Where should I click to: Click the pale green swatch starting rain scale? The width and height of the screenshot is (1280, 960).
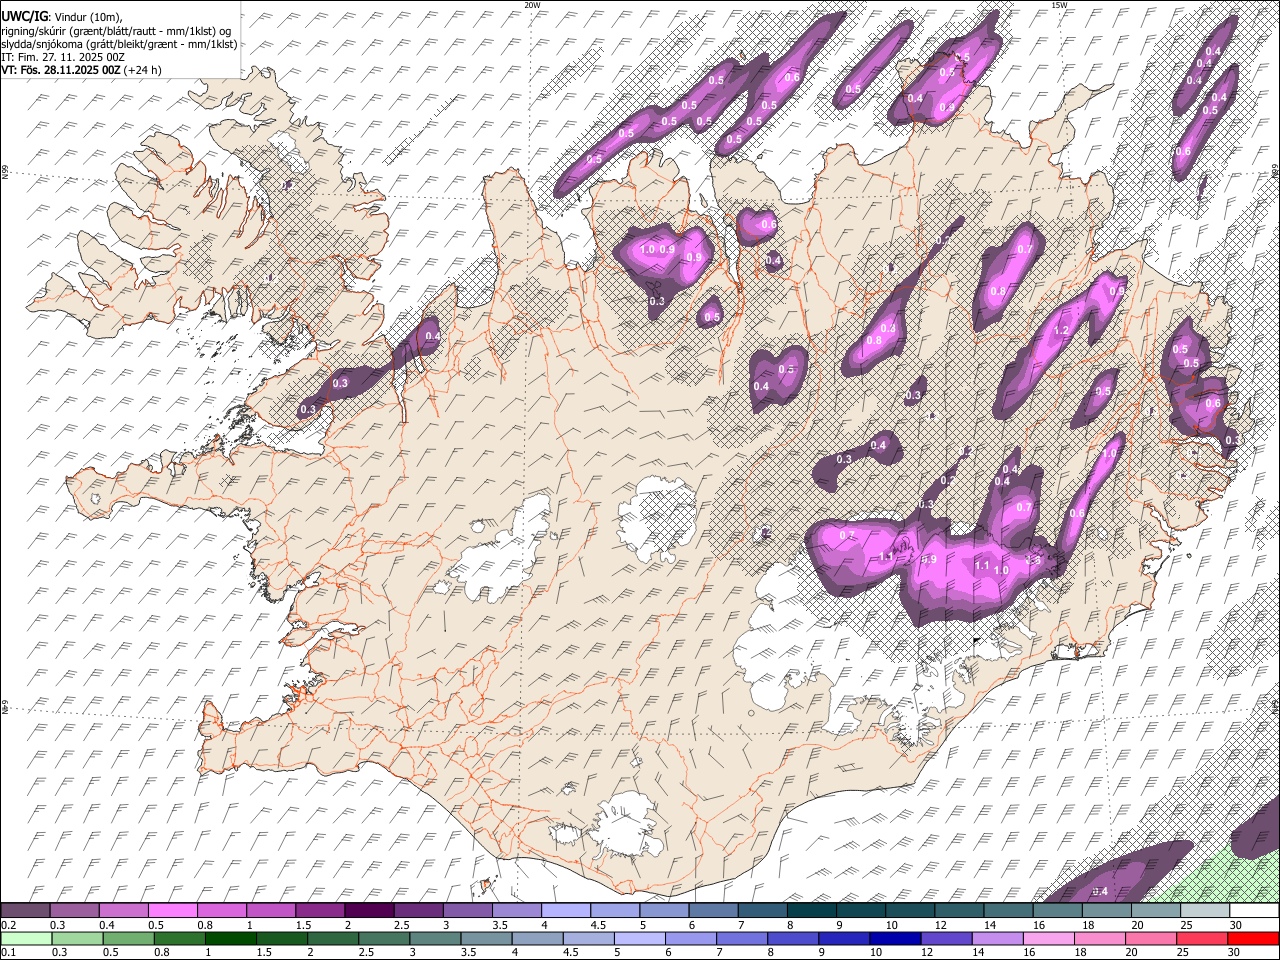[x=24, y=939]
